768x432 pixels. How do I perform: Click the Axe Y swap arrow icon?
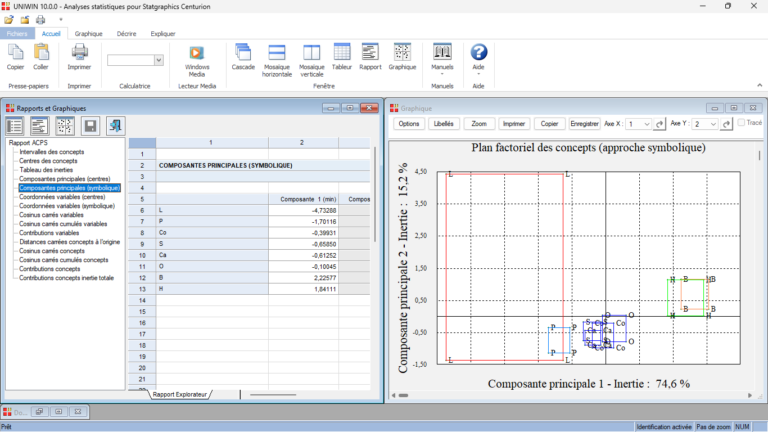(726, 124)
